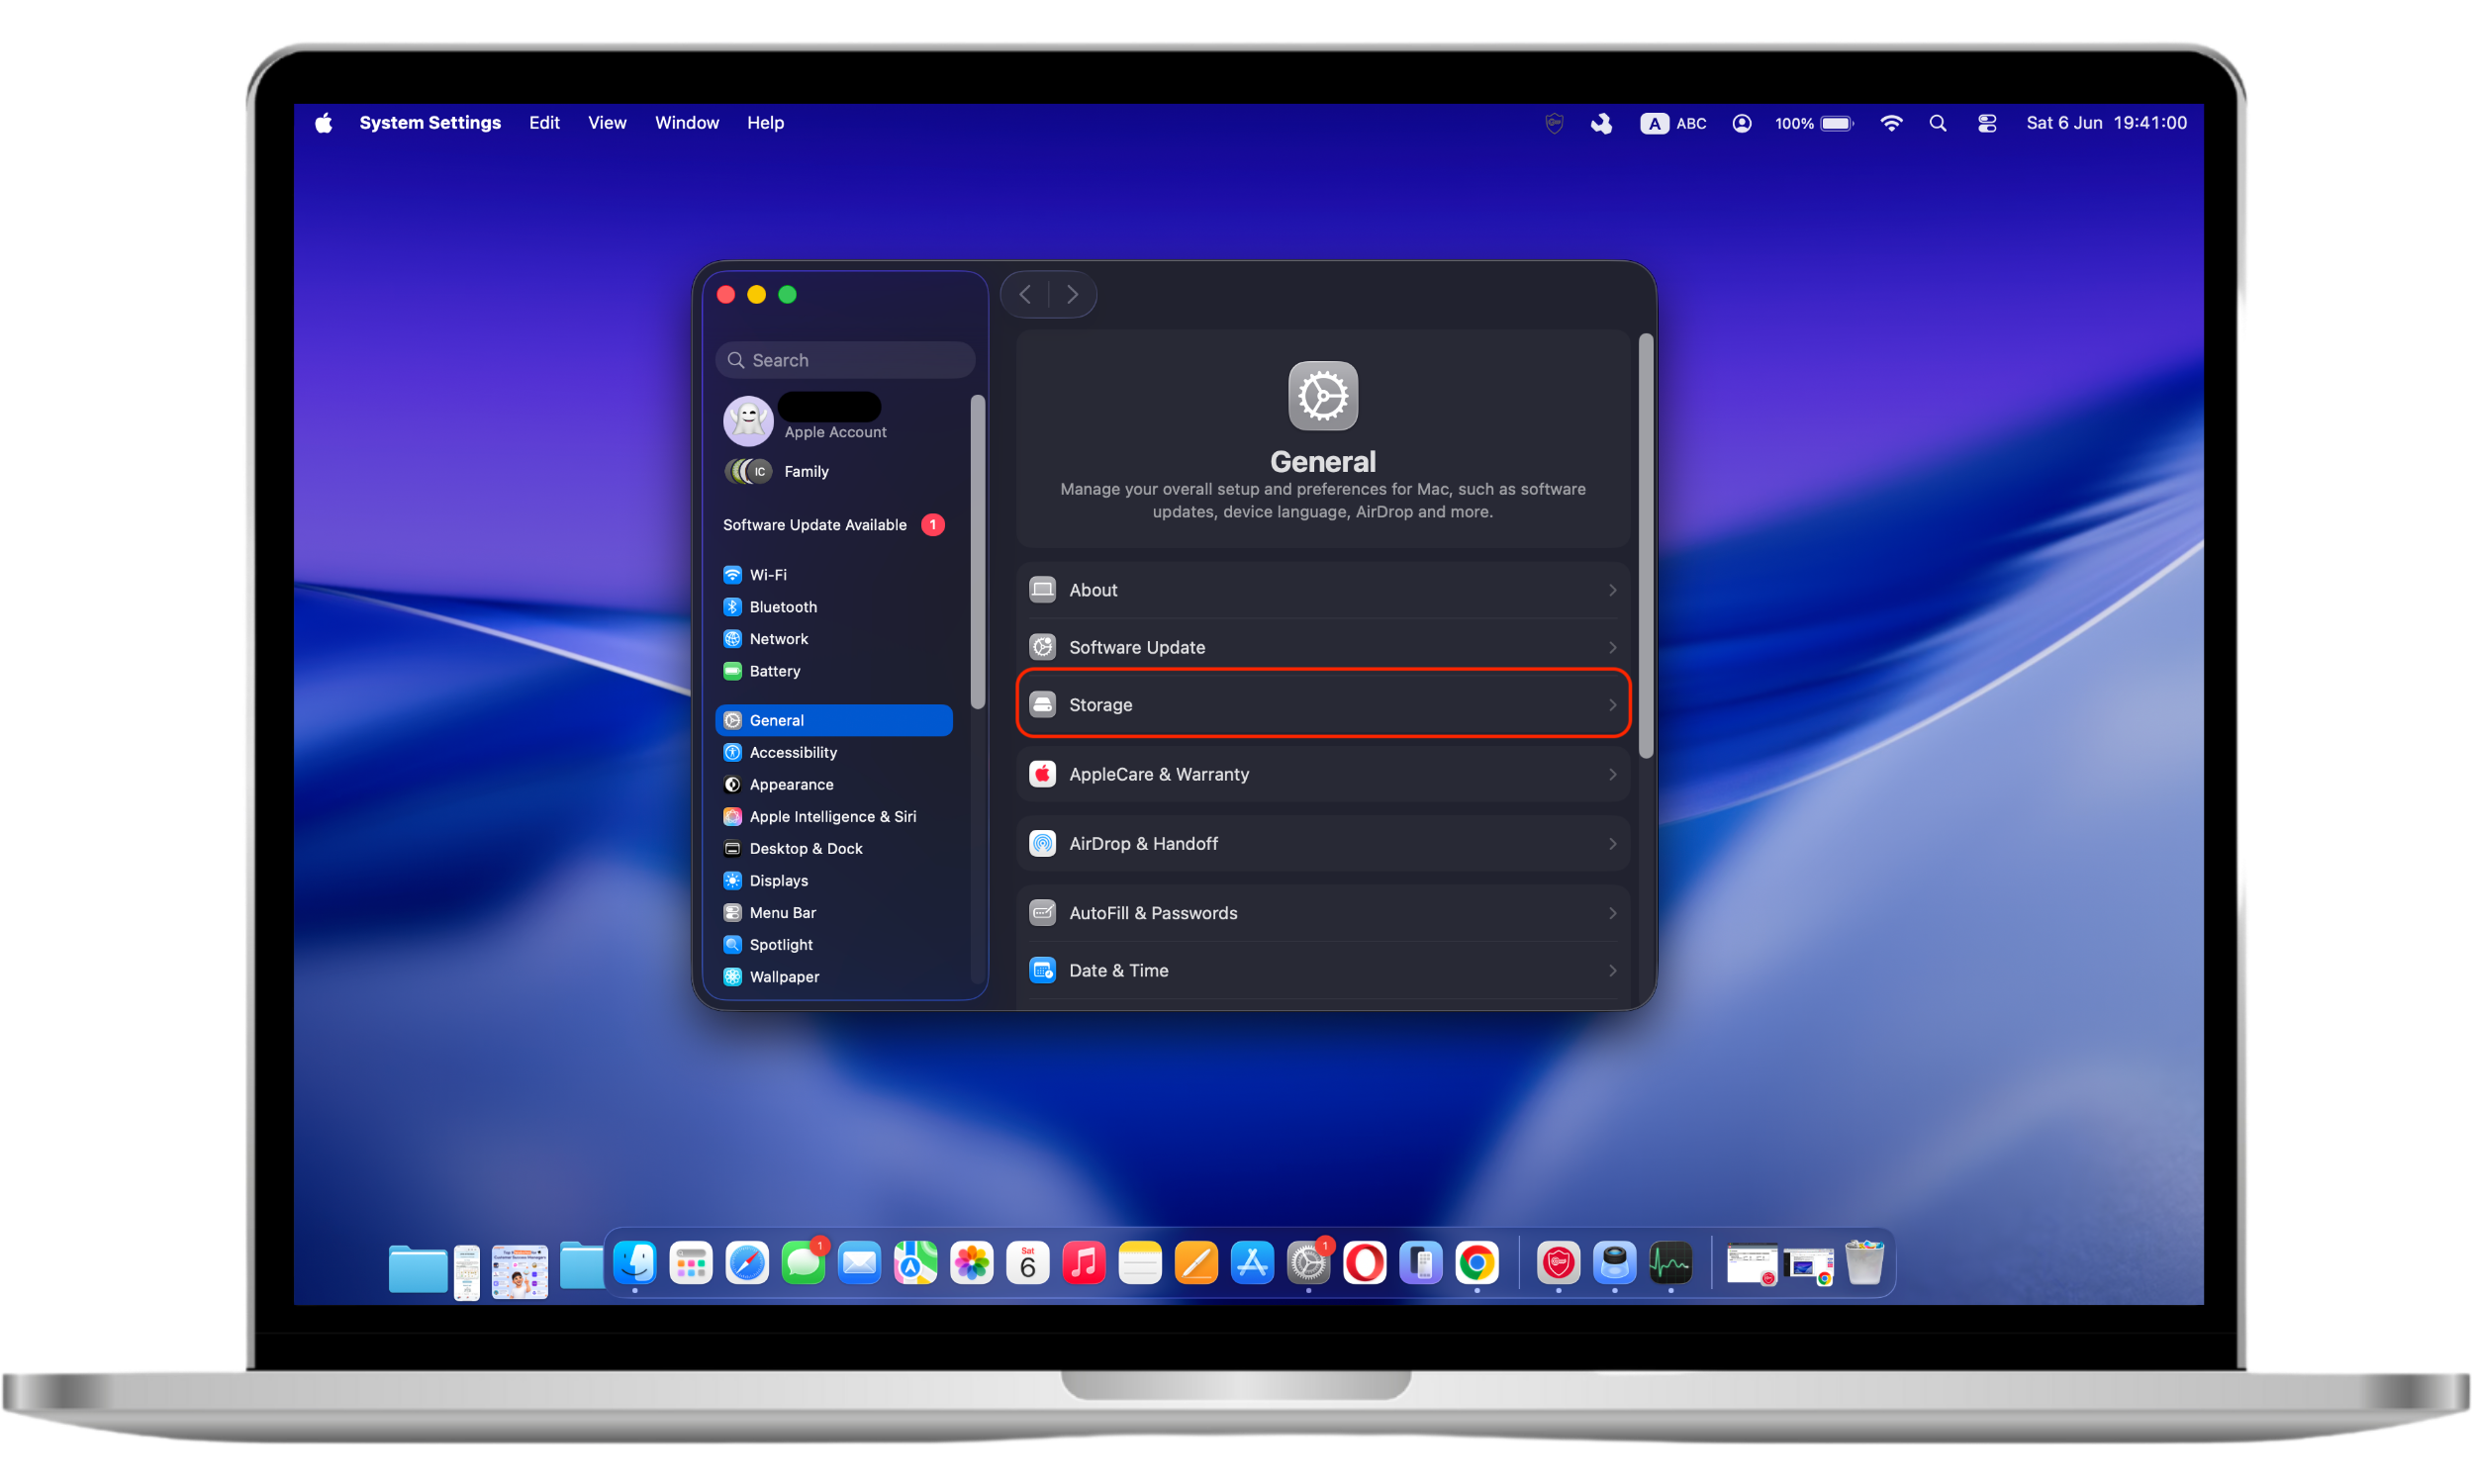Open Notes app from the Dock
Viewport: 2474px width, 1484px height.
1140,1263
